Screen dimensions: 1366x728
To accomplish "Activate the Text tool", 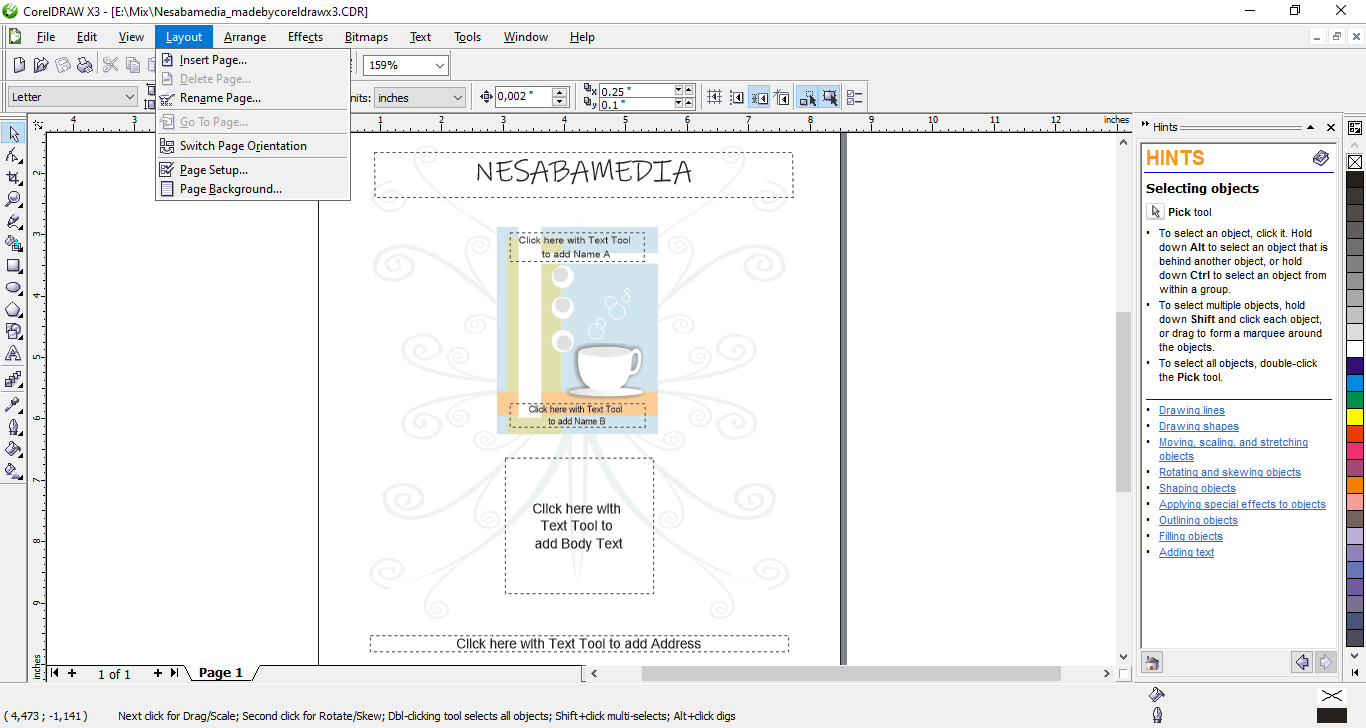I will (14, 354).
